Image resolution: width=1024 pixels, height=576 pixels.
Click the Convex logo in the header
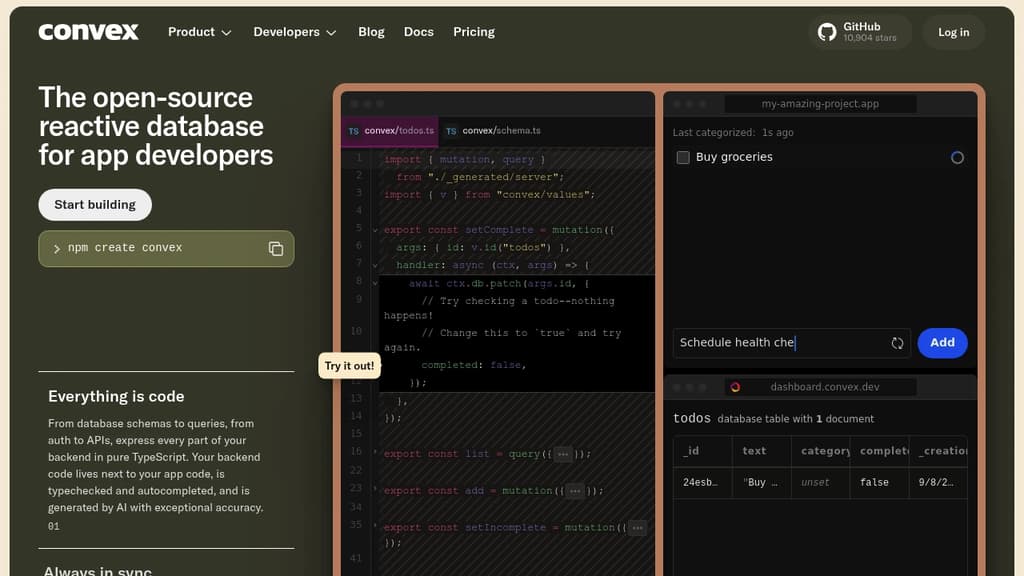[x=88, y=32]
